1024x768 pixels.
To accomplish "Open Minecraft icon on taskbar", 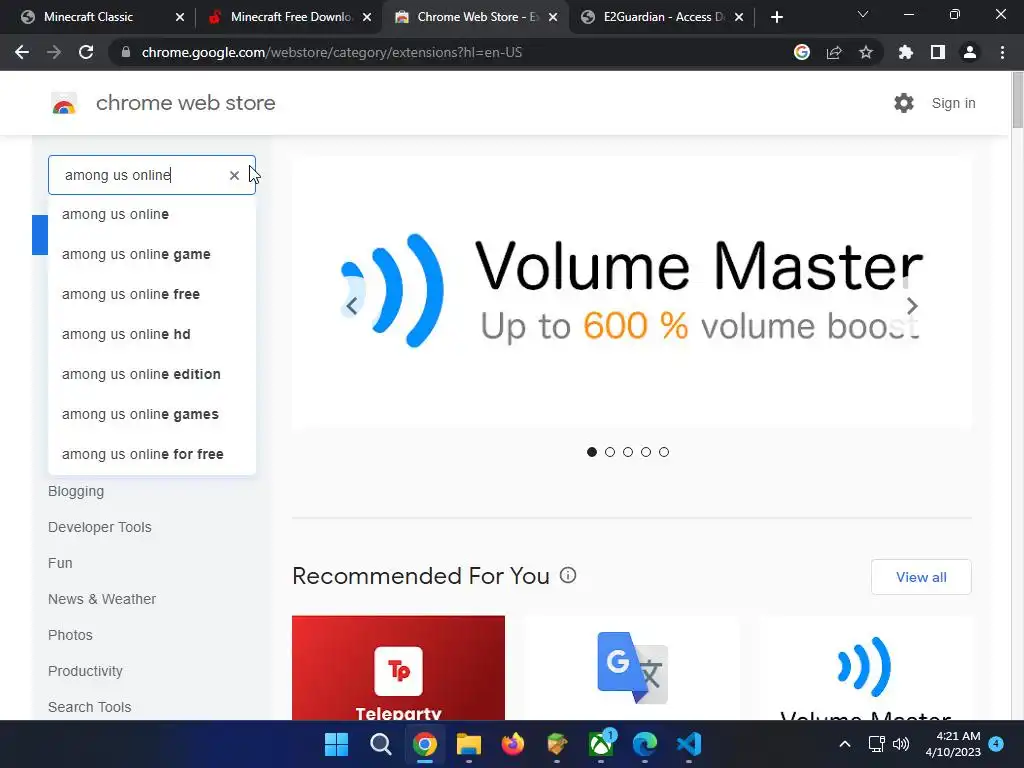I will (x=556, y=744).
